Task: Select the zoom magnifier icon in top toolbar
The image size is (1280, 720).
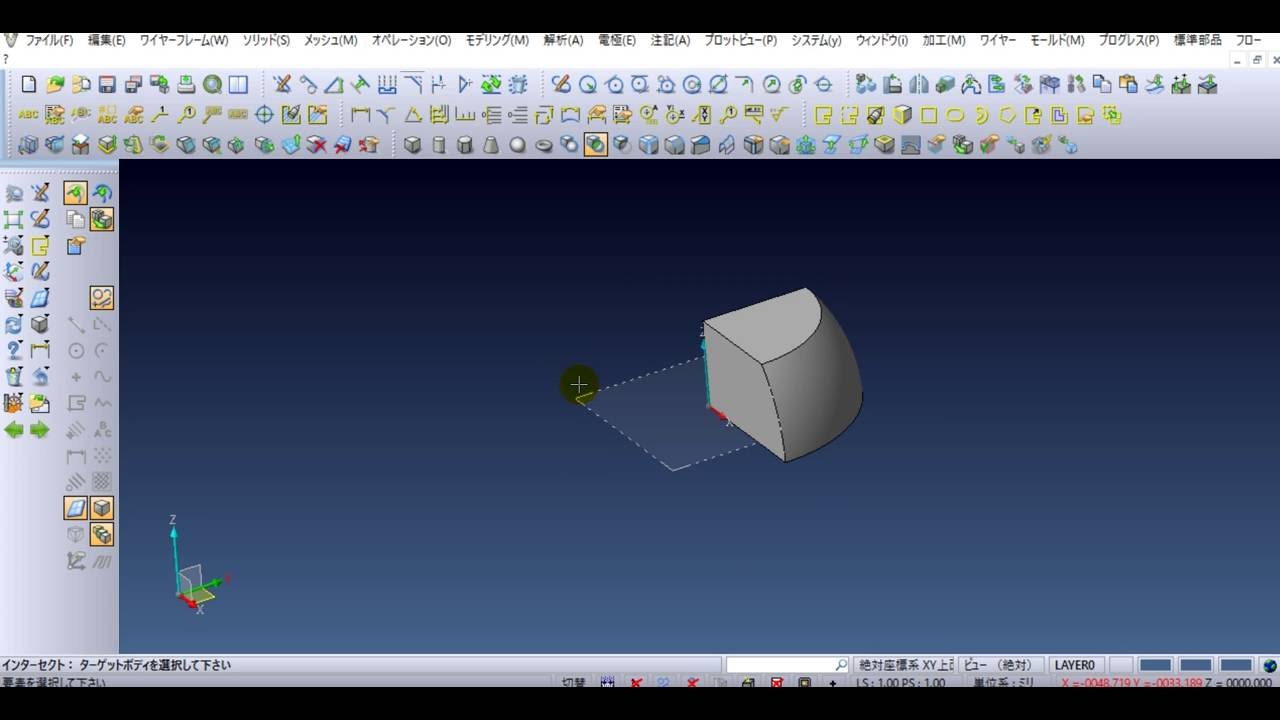Action: point(212,85)
